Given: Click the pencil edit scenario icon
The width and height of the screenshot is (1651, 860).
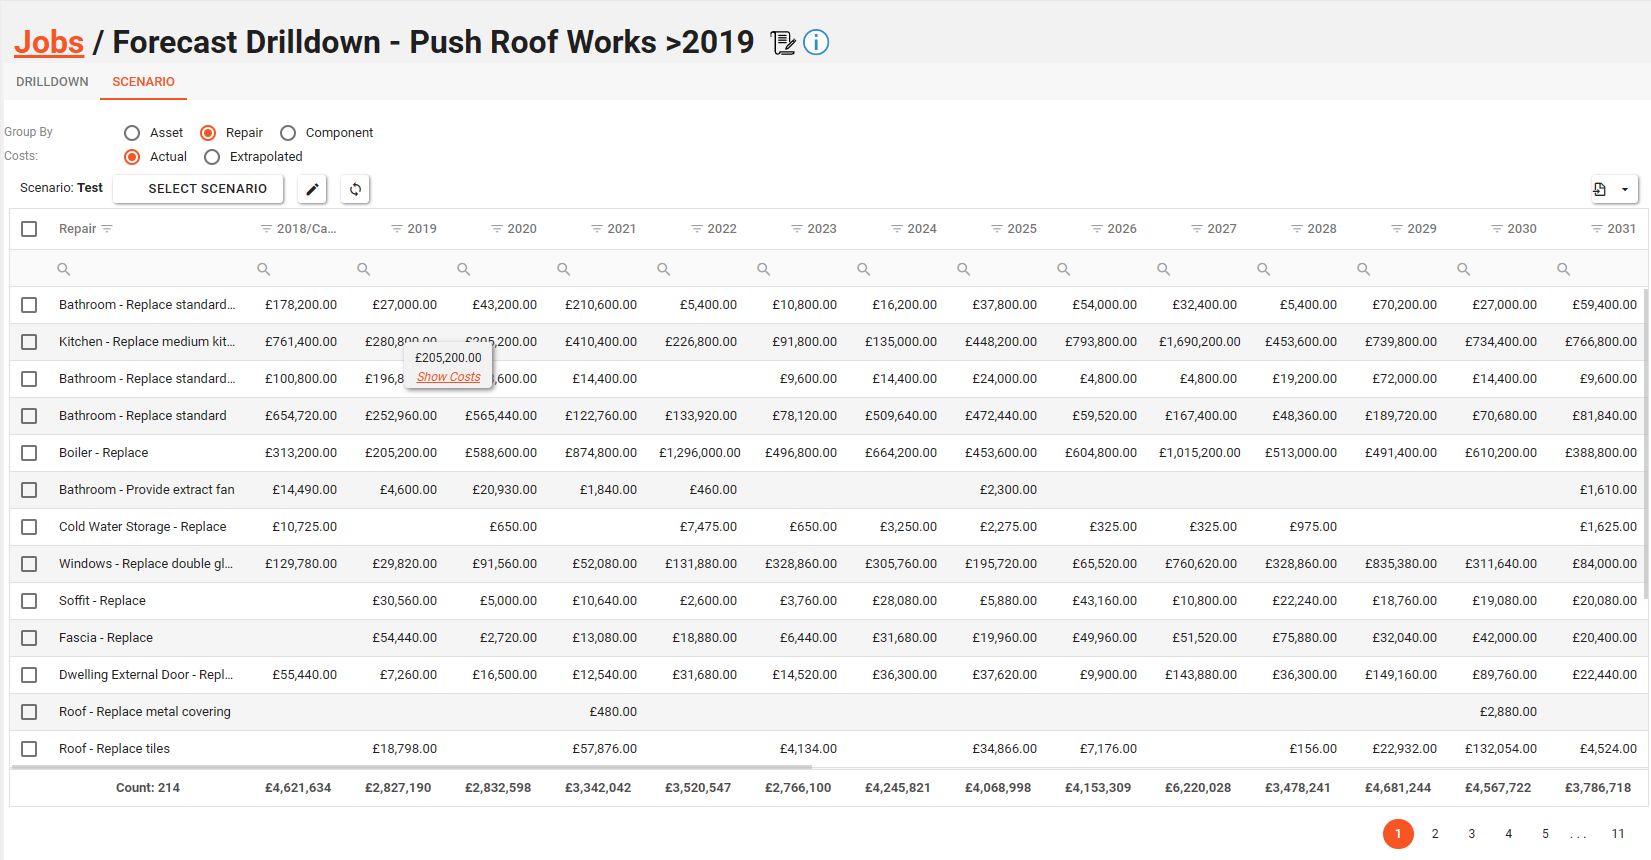Looking at the screenshot, I should pos(312,189).
